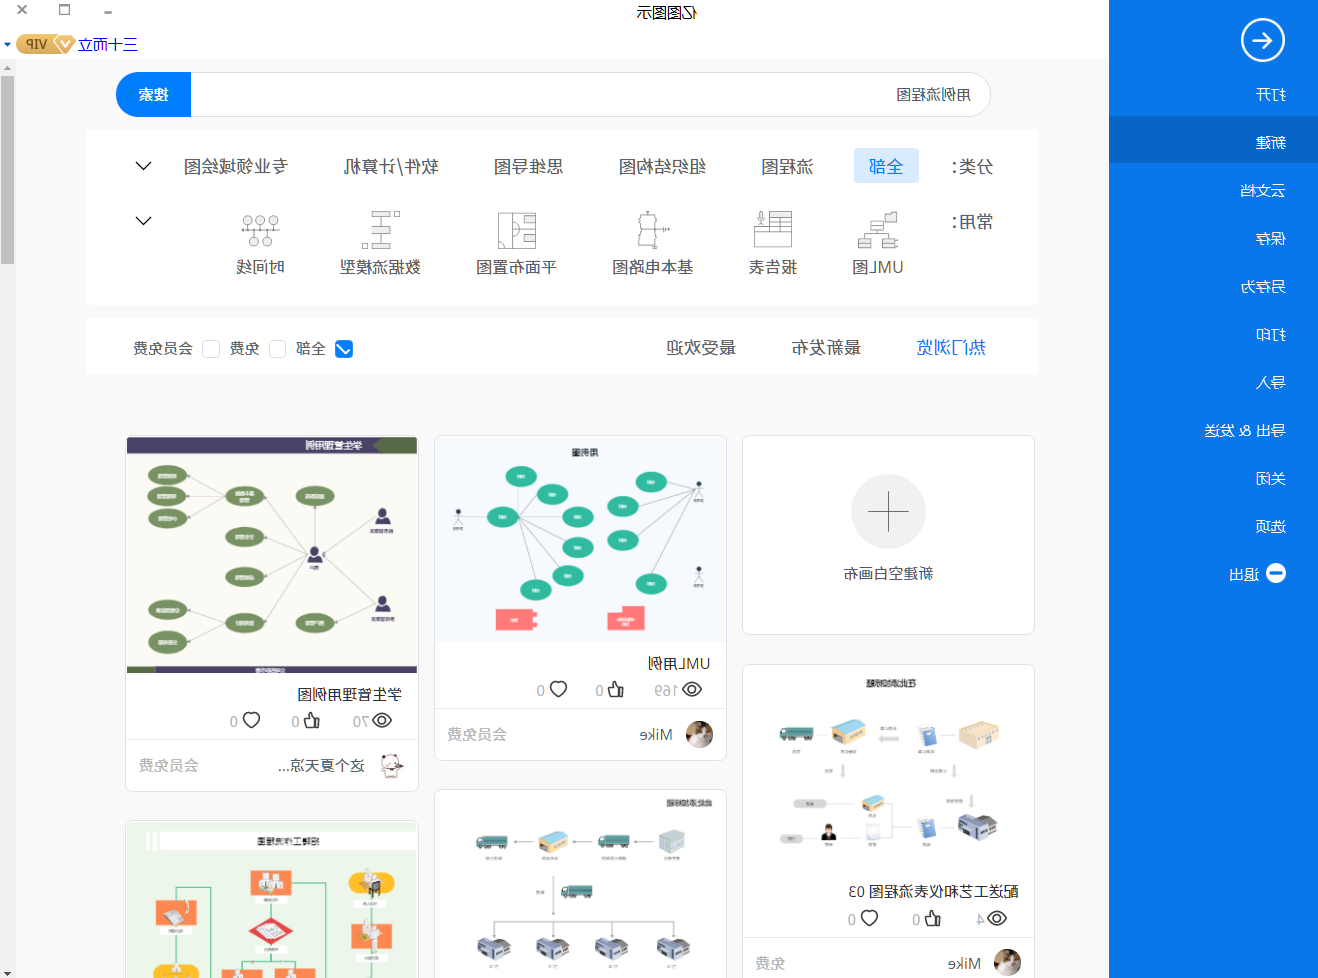Open the UML用例 diagram thumbnail
Image resolution: width=1318 pixels, height=978 pixels.
pos(580,539)
